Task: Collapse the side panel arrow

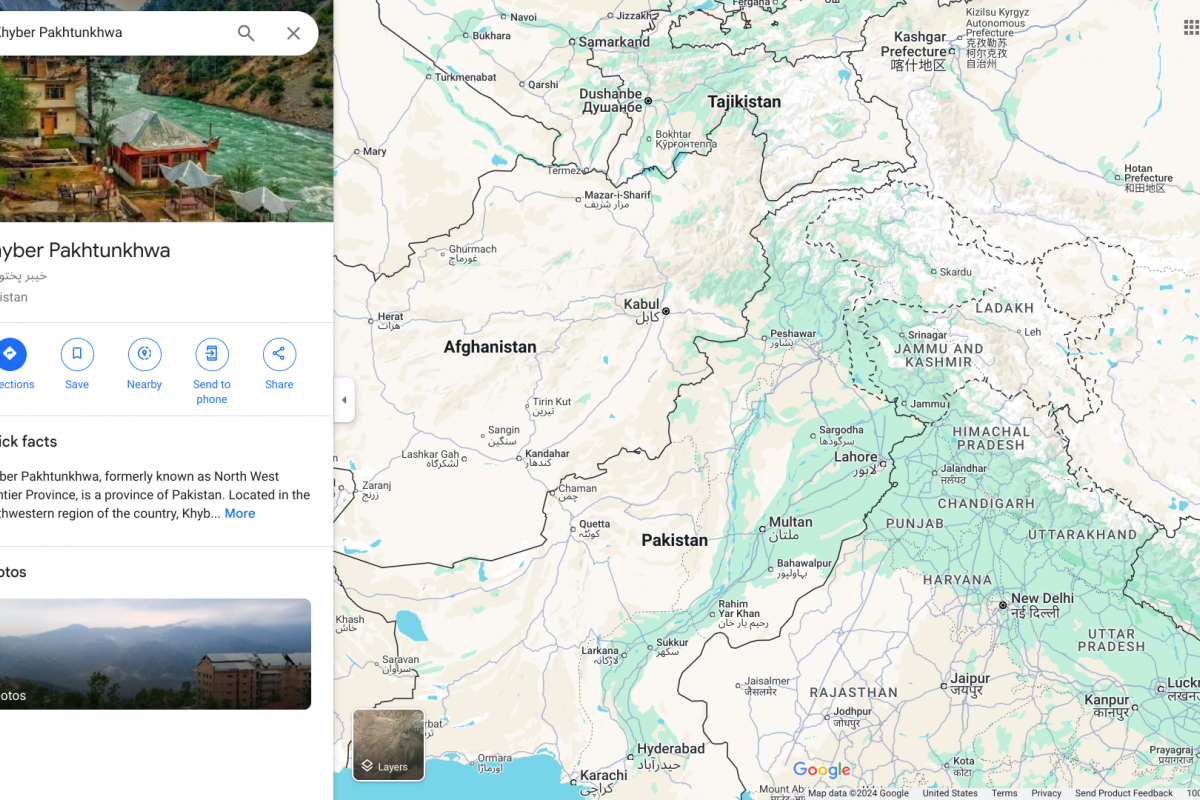Action: (344, 400)
